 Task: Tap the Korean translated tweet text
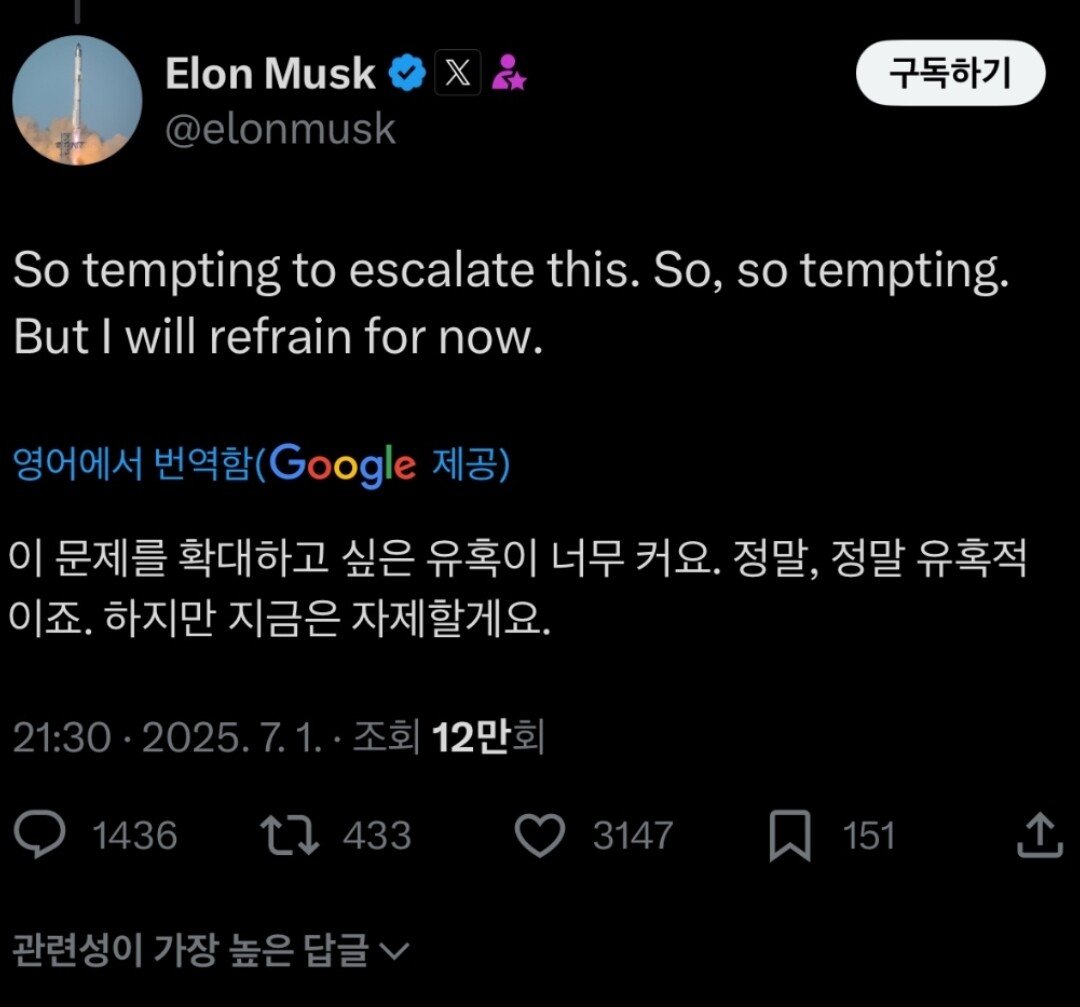coord(520,590)
